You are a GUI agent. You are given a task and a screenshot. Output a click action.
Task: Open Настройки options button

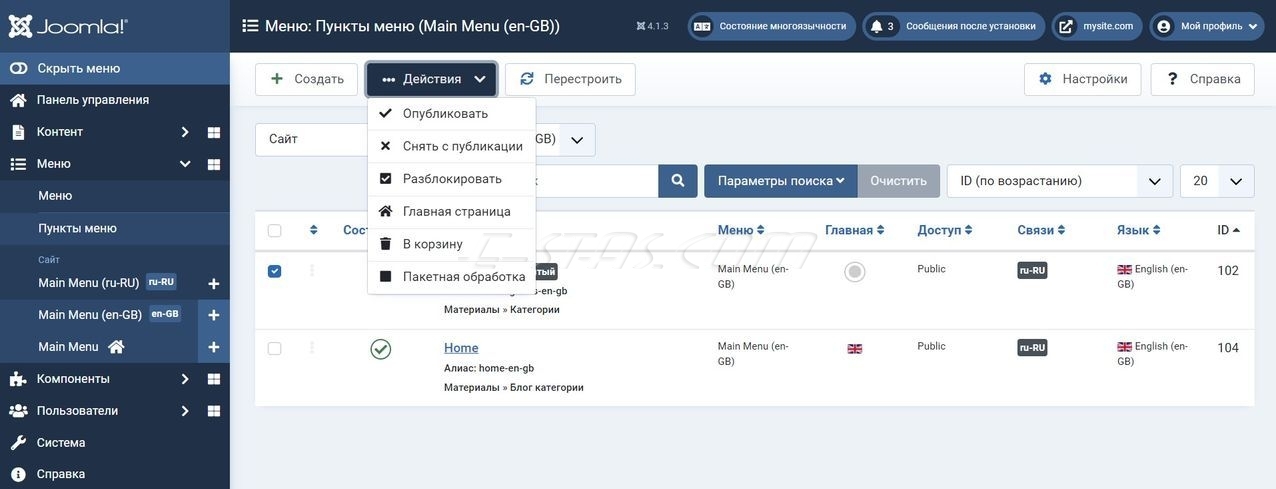click(x=1082, y=79)
